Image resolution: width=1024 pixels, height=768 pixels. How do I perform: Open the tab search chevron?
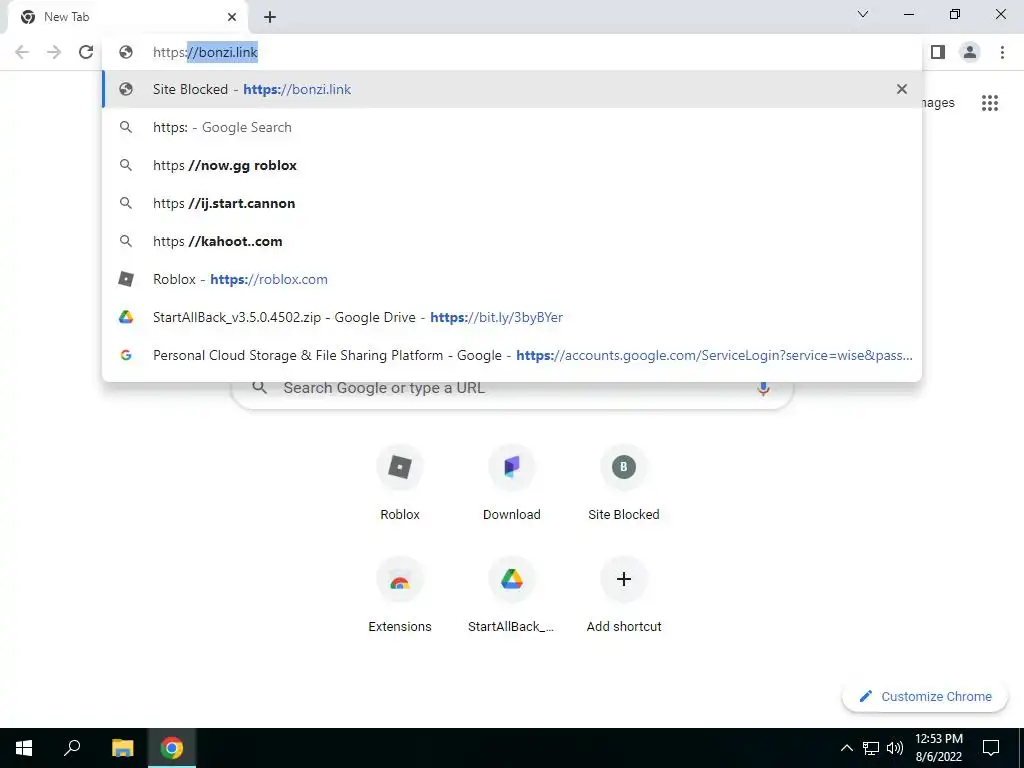point(863,14)
